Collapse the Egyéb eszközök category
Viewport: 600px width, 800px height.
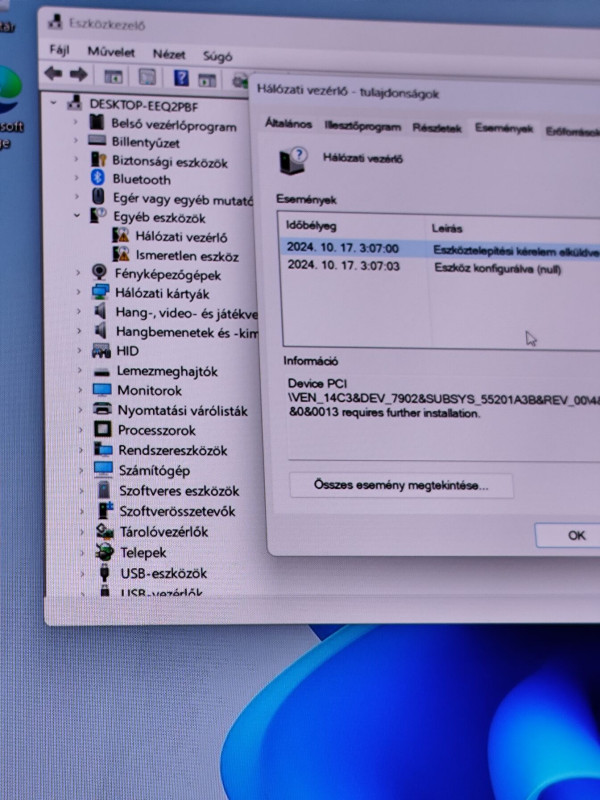pos(77,215)
